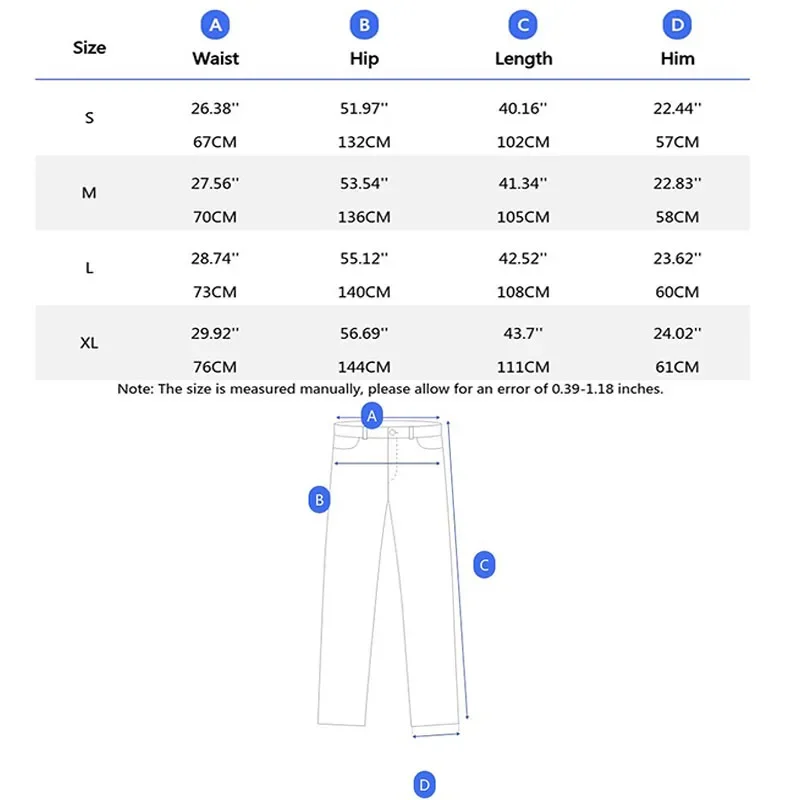Click the A badge above the Waist header
The width and height of the screenshot is (800, 800).
[x=215, y=24]
